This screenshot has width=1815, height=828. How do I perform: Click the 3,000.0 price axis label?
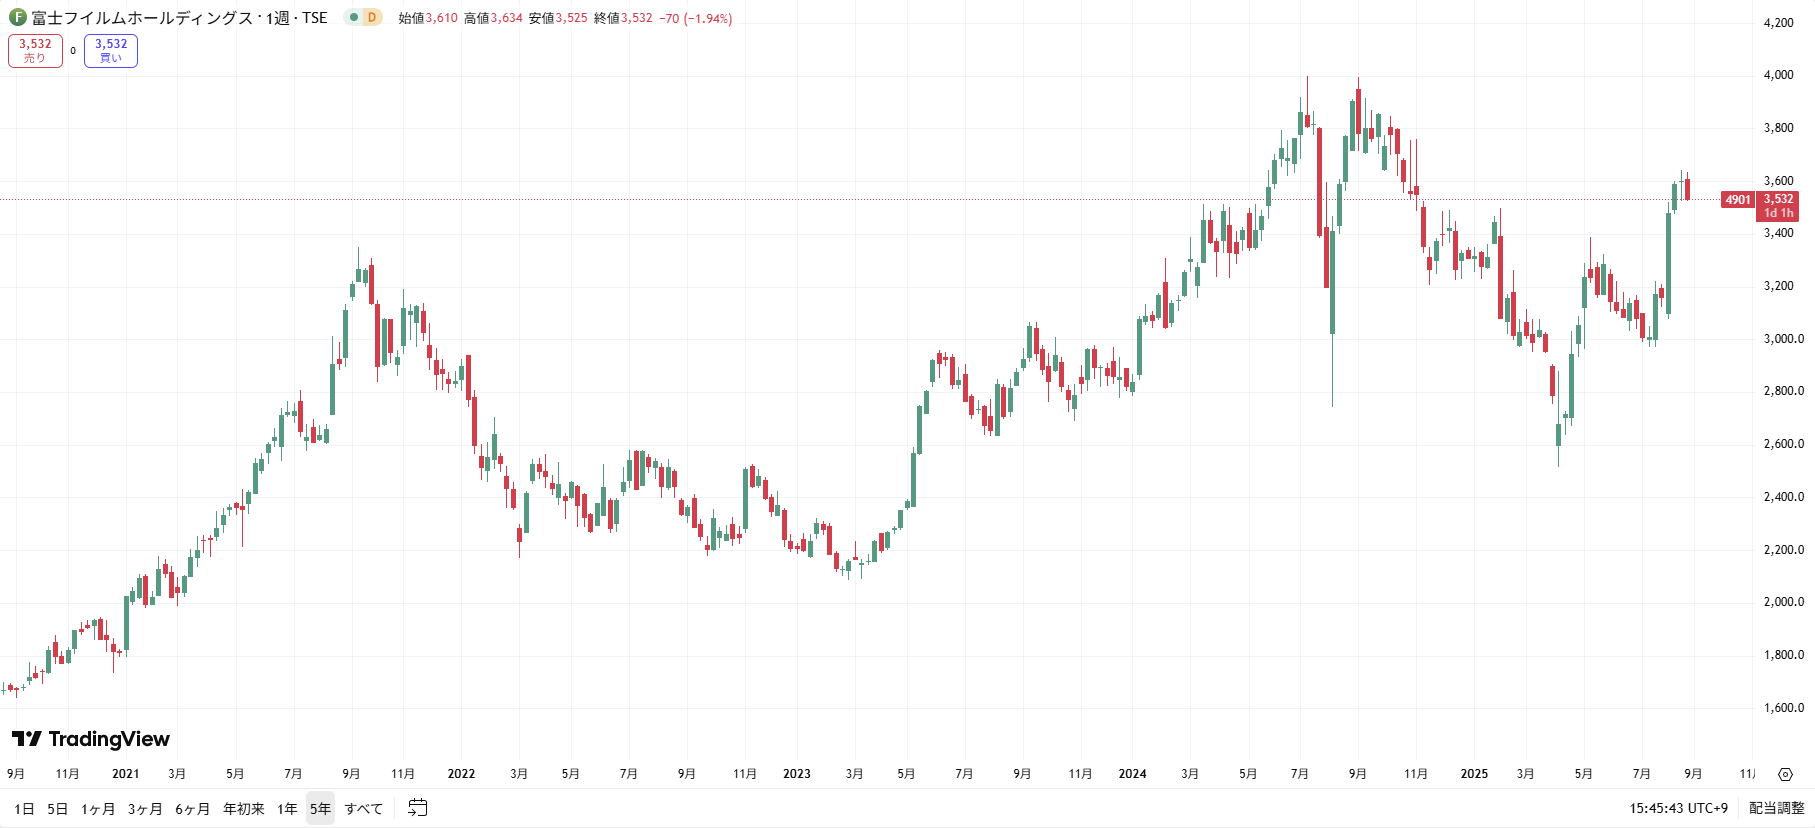pos(1784,339)
